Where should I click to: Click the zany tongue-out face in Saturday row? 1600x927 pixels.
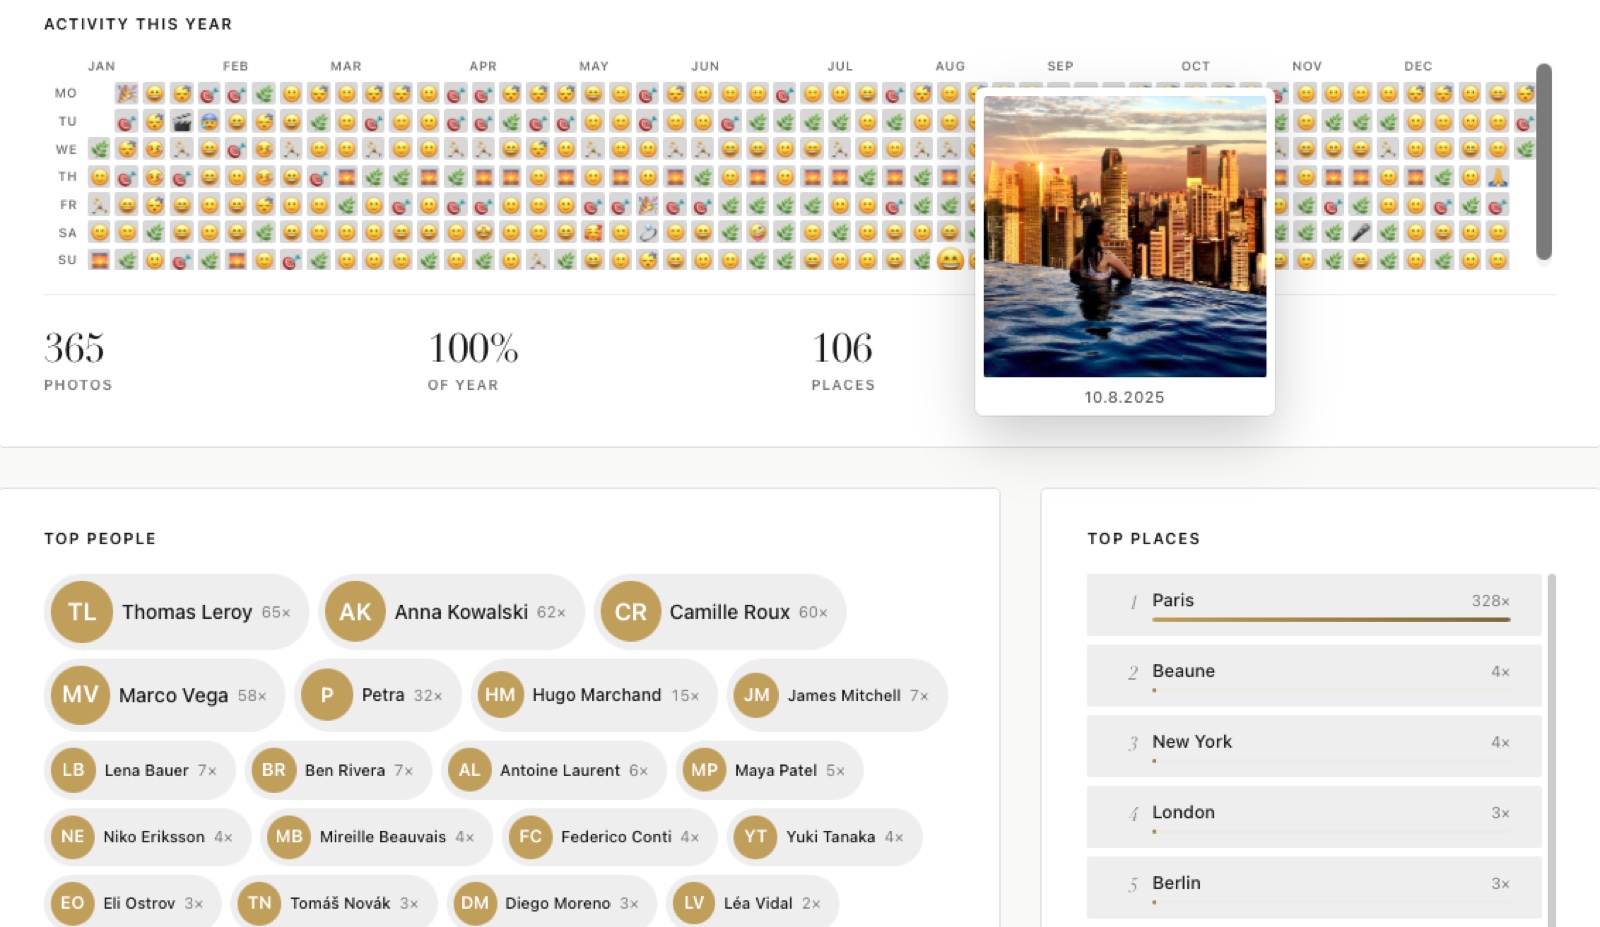point(758,233)
